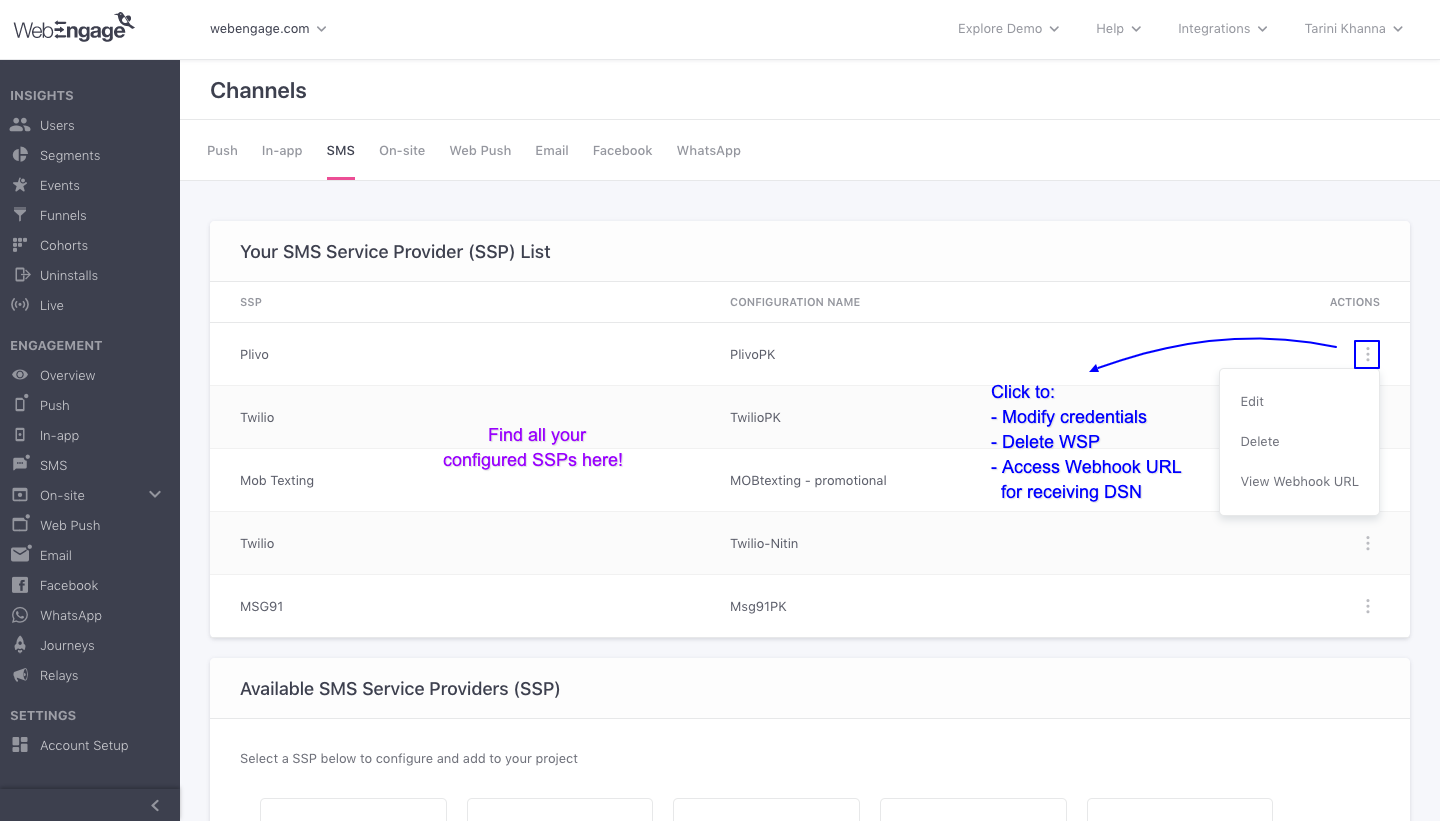1440x821 pixels.
Task: Click the Overview eye icon
Action: coord(20,375)
